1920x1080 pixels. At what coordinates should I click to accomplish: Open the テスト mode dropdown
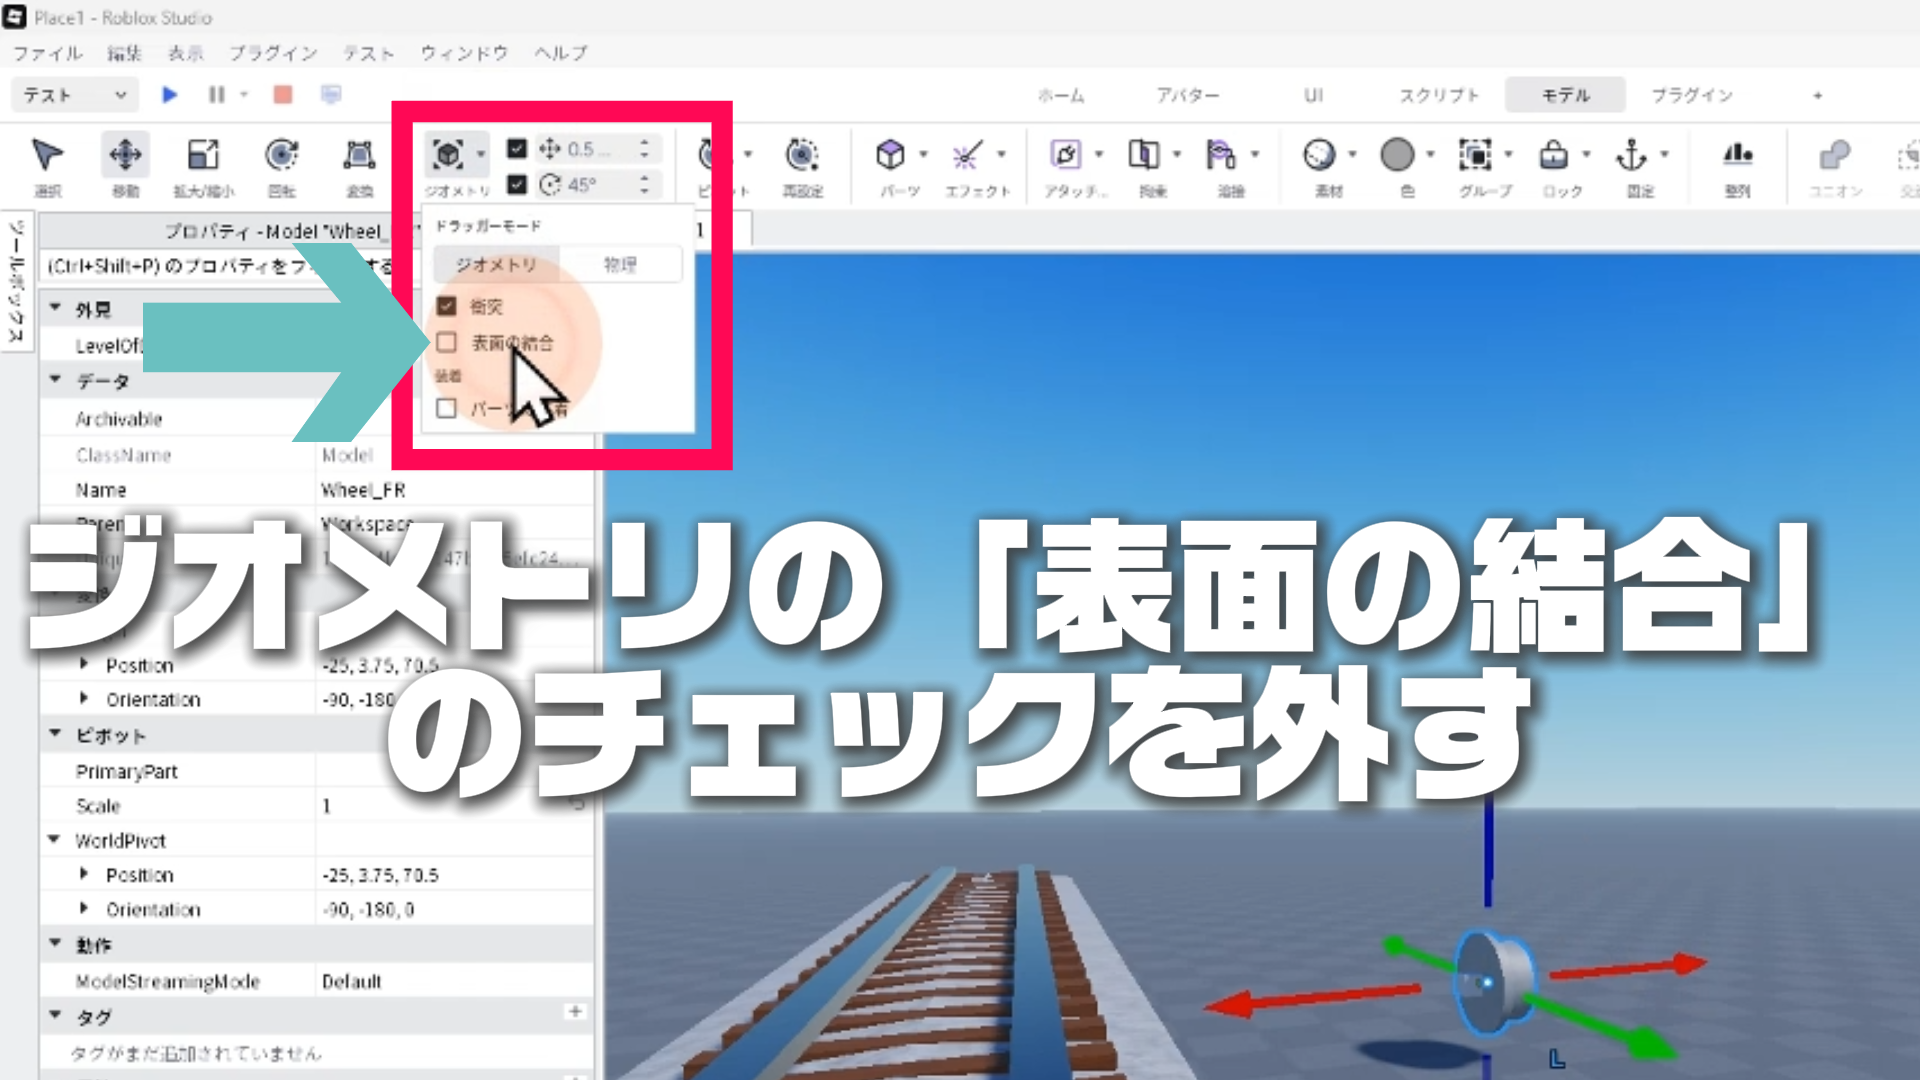[74, 95]
